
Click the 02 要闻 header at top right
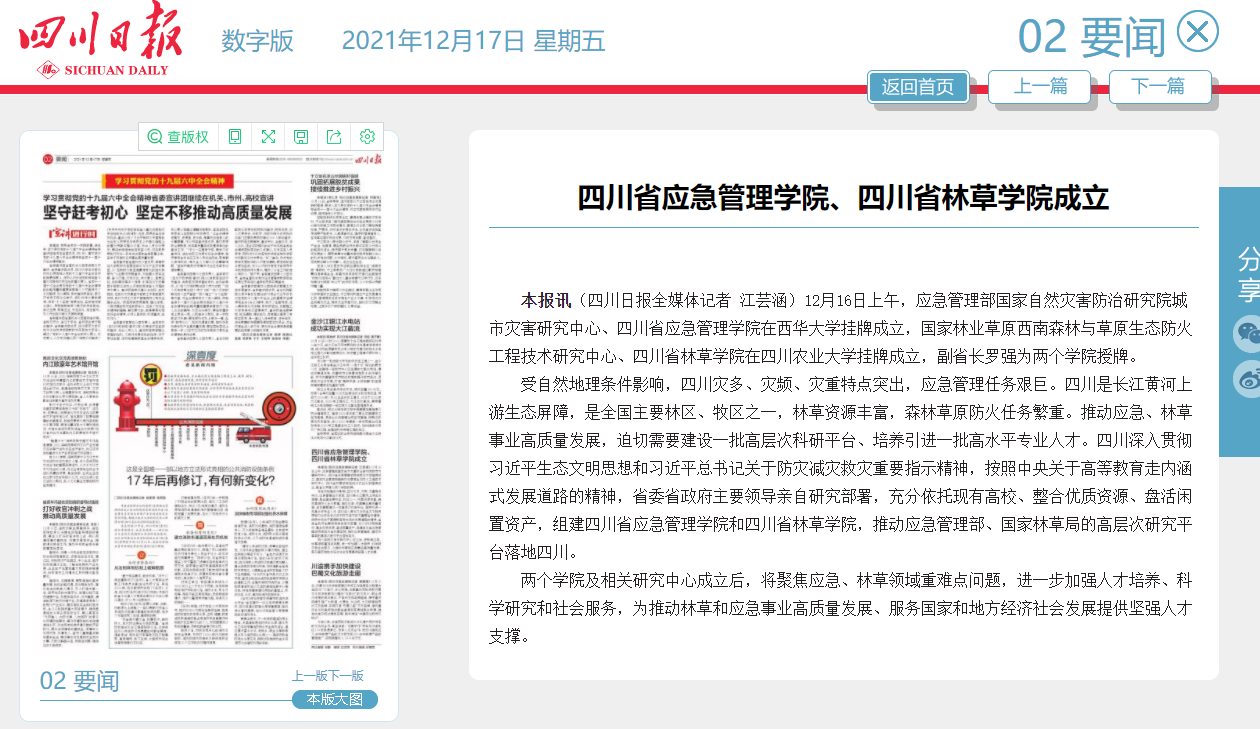pos(1092,37)
